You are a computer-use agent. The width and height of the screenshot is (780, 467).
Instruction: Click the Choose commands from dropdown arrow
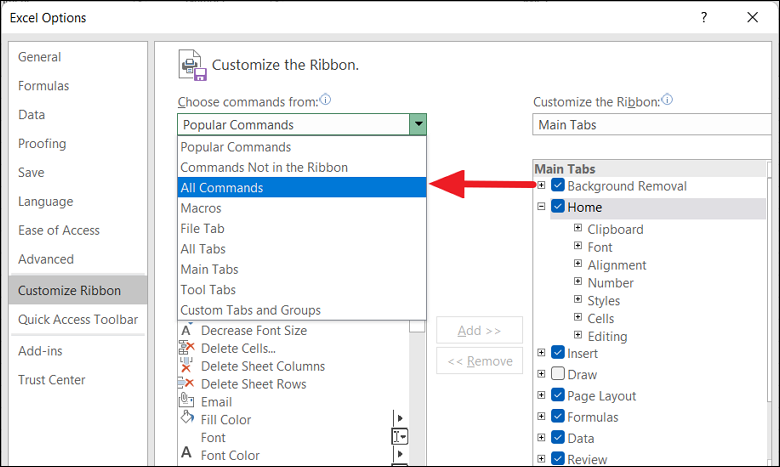[x=418, y=124]
